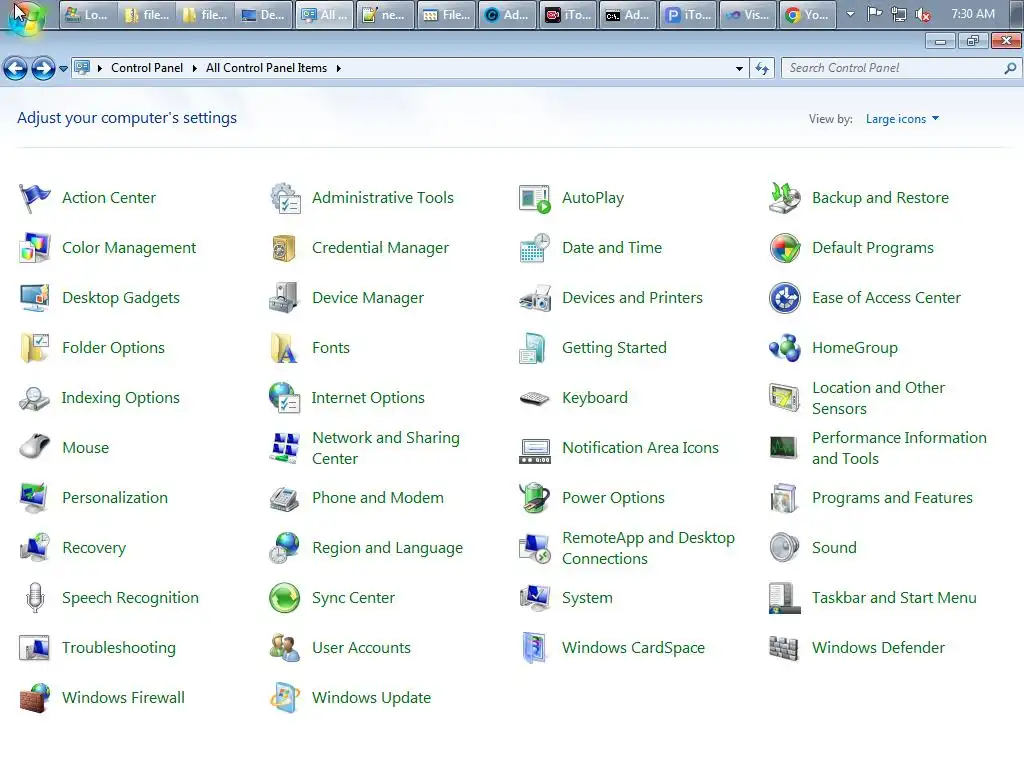Open the Getting Started link

(614, 348)
